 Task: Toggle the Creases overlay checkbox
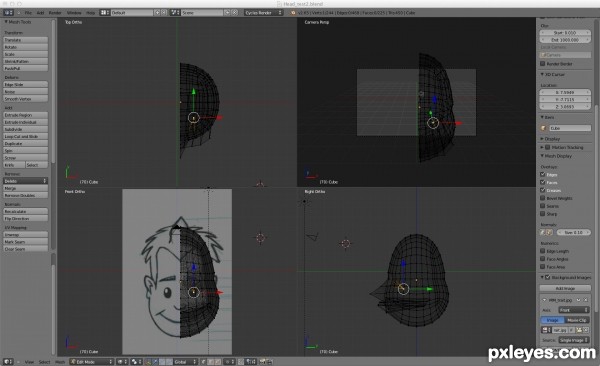click(x=543, y=190)
